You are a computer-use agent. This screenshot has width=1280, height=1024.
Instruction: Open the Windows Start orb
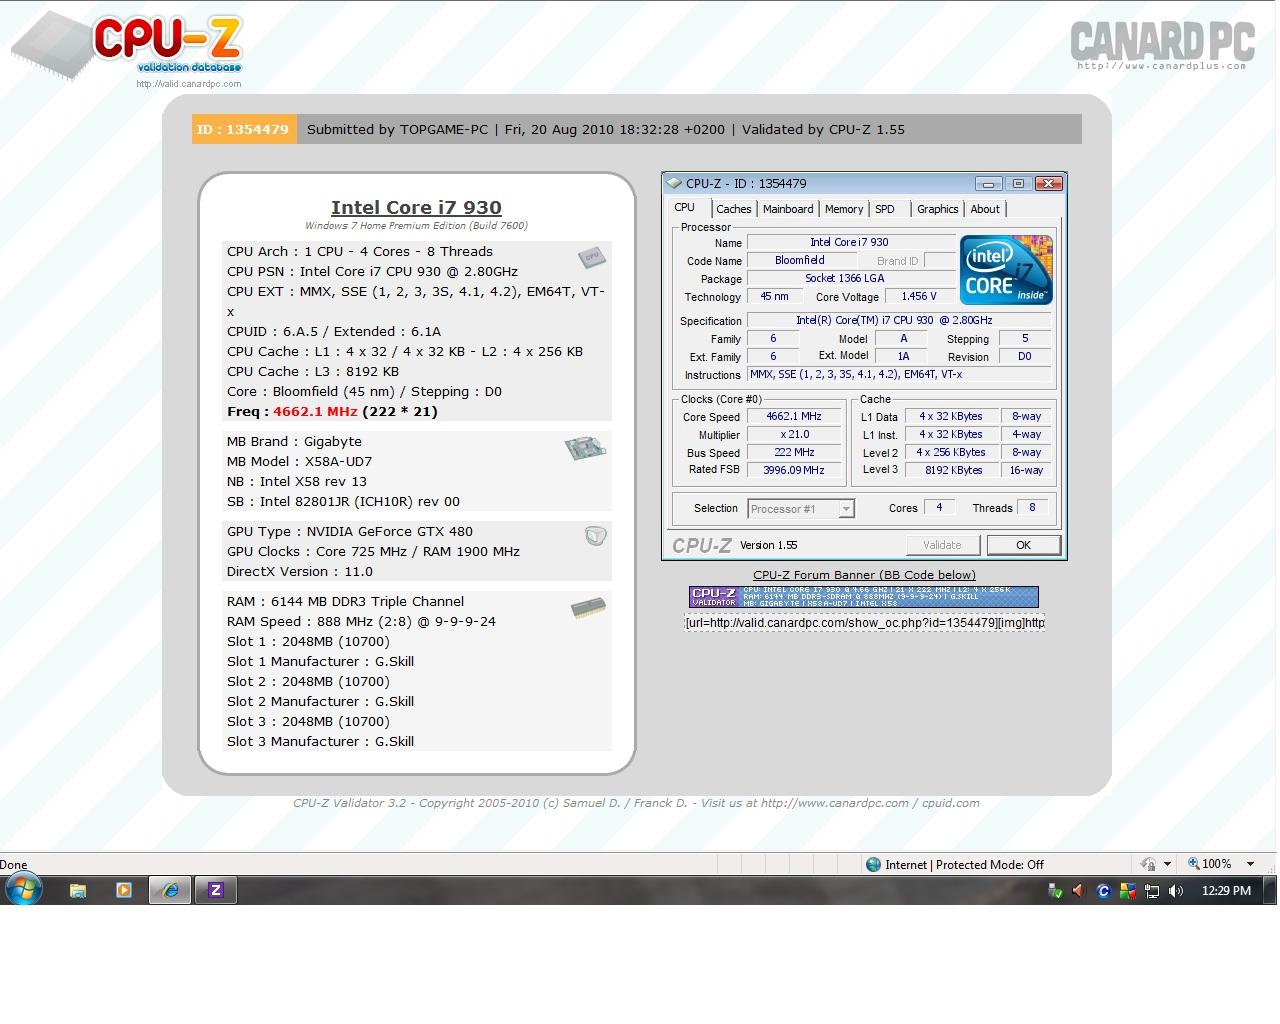click(23, 889)
